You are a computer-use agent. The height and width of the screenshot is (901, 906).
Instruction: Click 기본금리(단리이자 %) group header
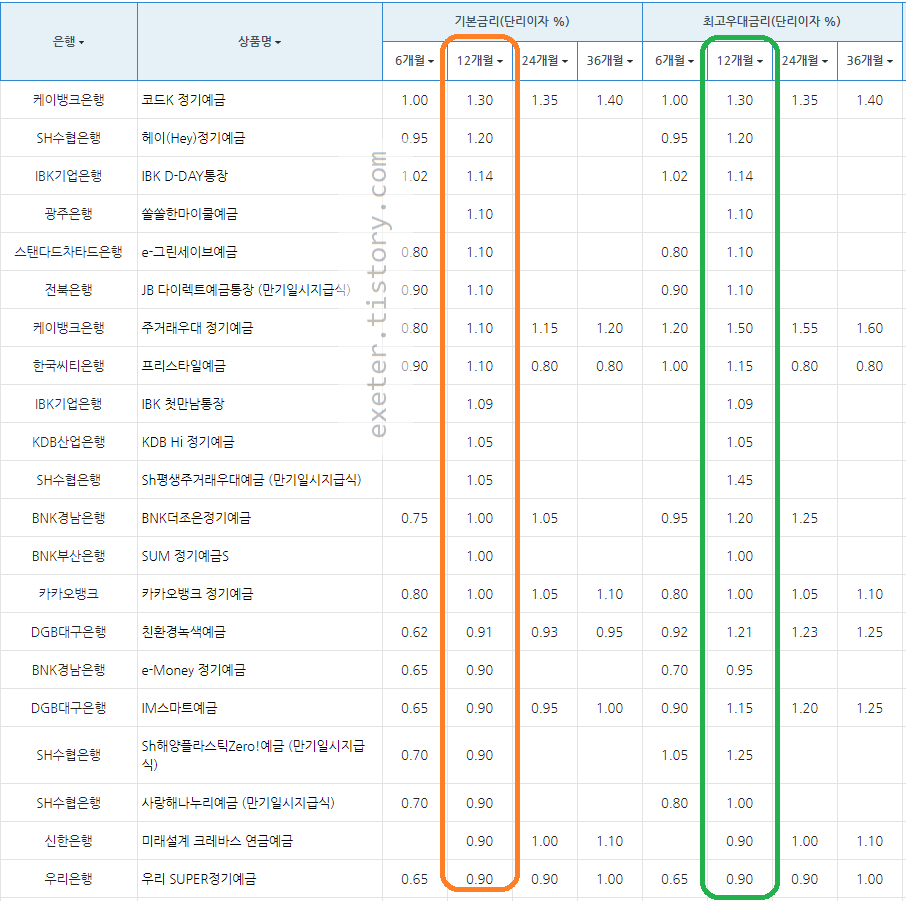tap(512, 21)
